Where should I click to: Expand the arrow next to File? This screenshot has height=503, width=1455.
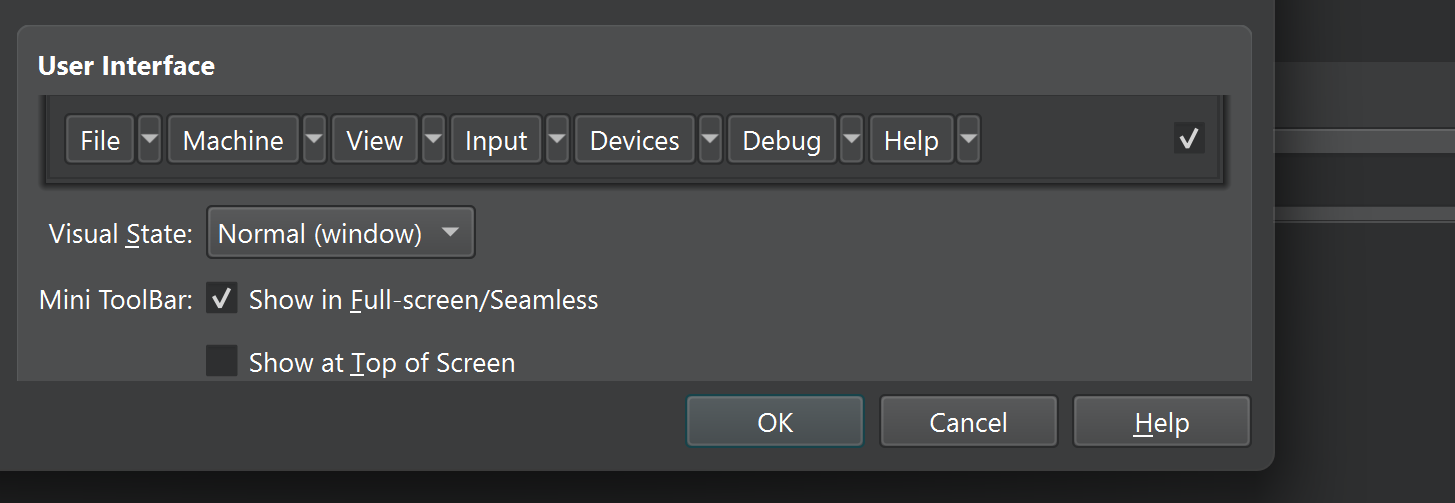tap(149, 140)
